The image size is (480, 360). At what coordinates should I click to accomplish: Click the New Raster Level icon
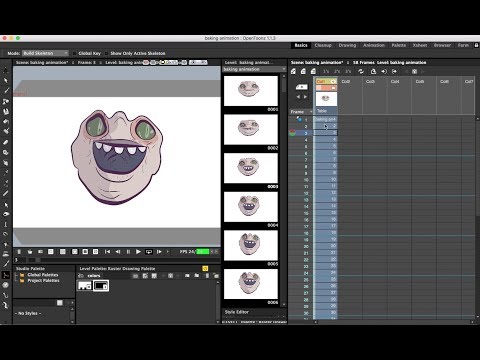313,71
